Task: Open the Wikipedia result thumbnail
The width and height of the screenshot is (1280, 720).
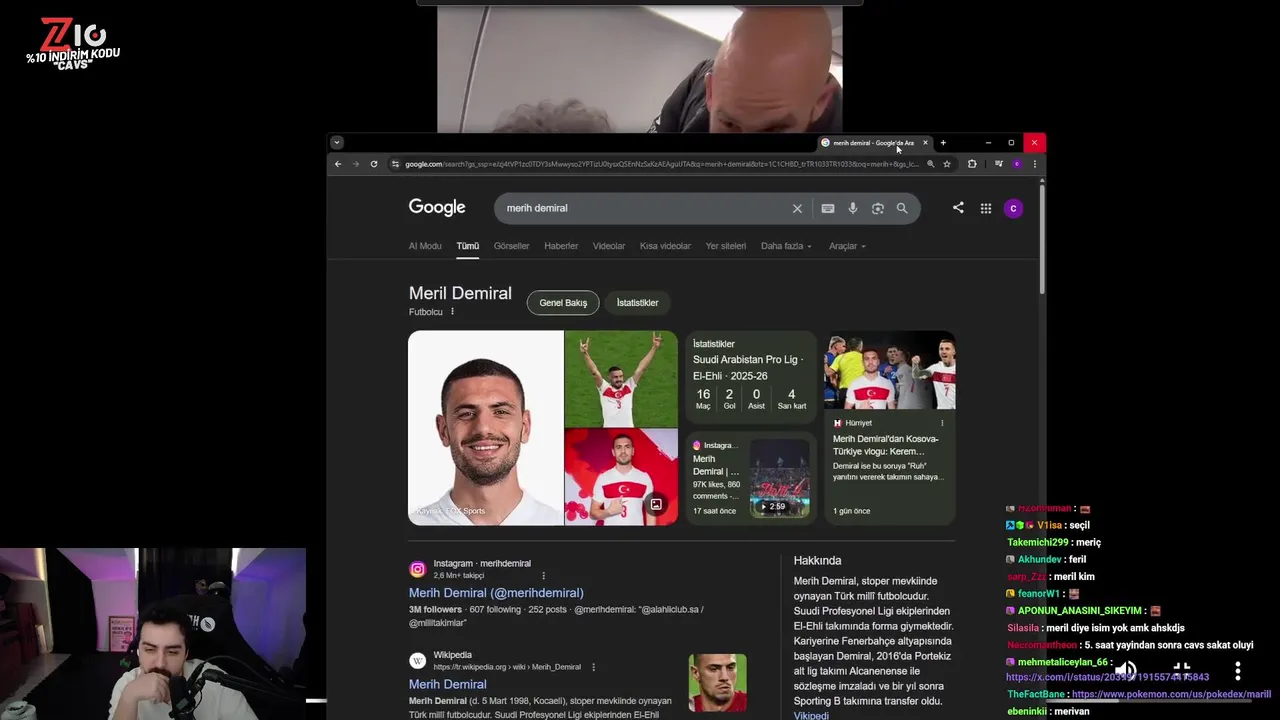Action: point(717,683)
